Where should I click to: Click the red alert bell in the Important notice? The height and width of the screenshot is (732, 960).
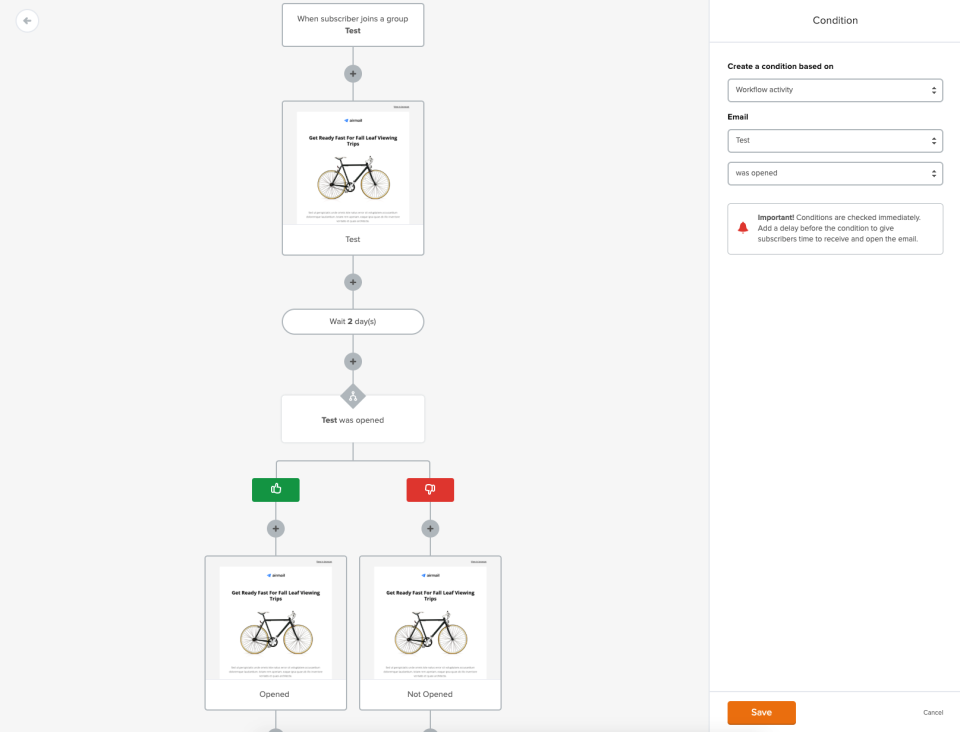tap(741, 228)
